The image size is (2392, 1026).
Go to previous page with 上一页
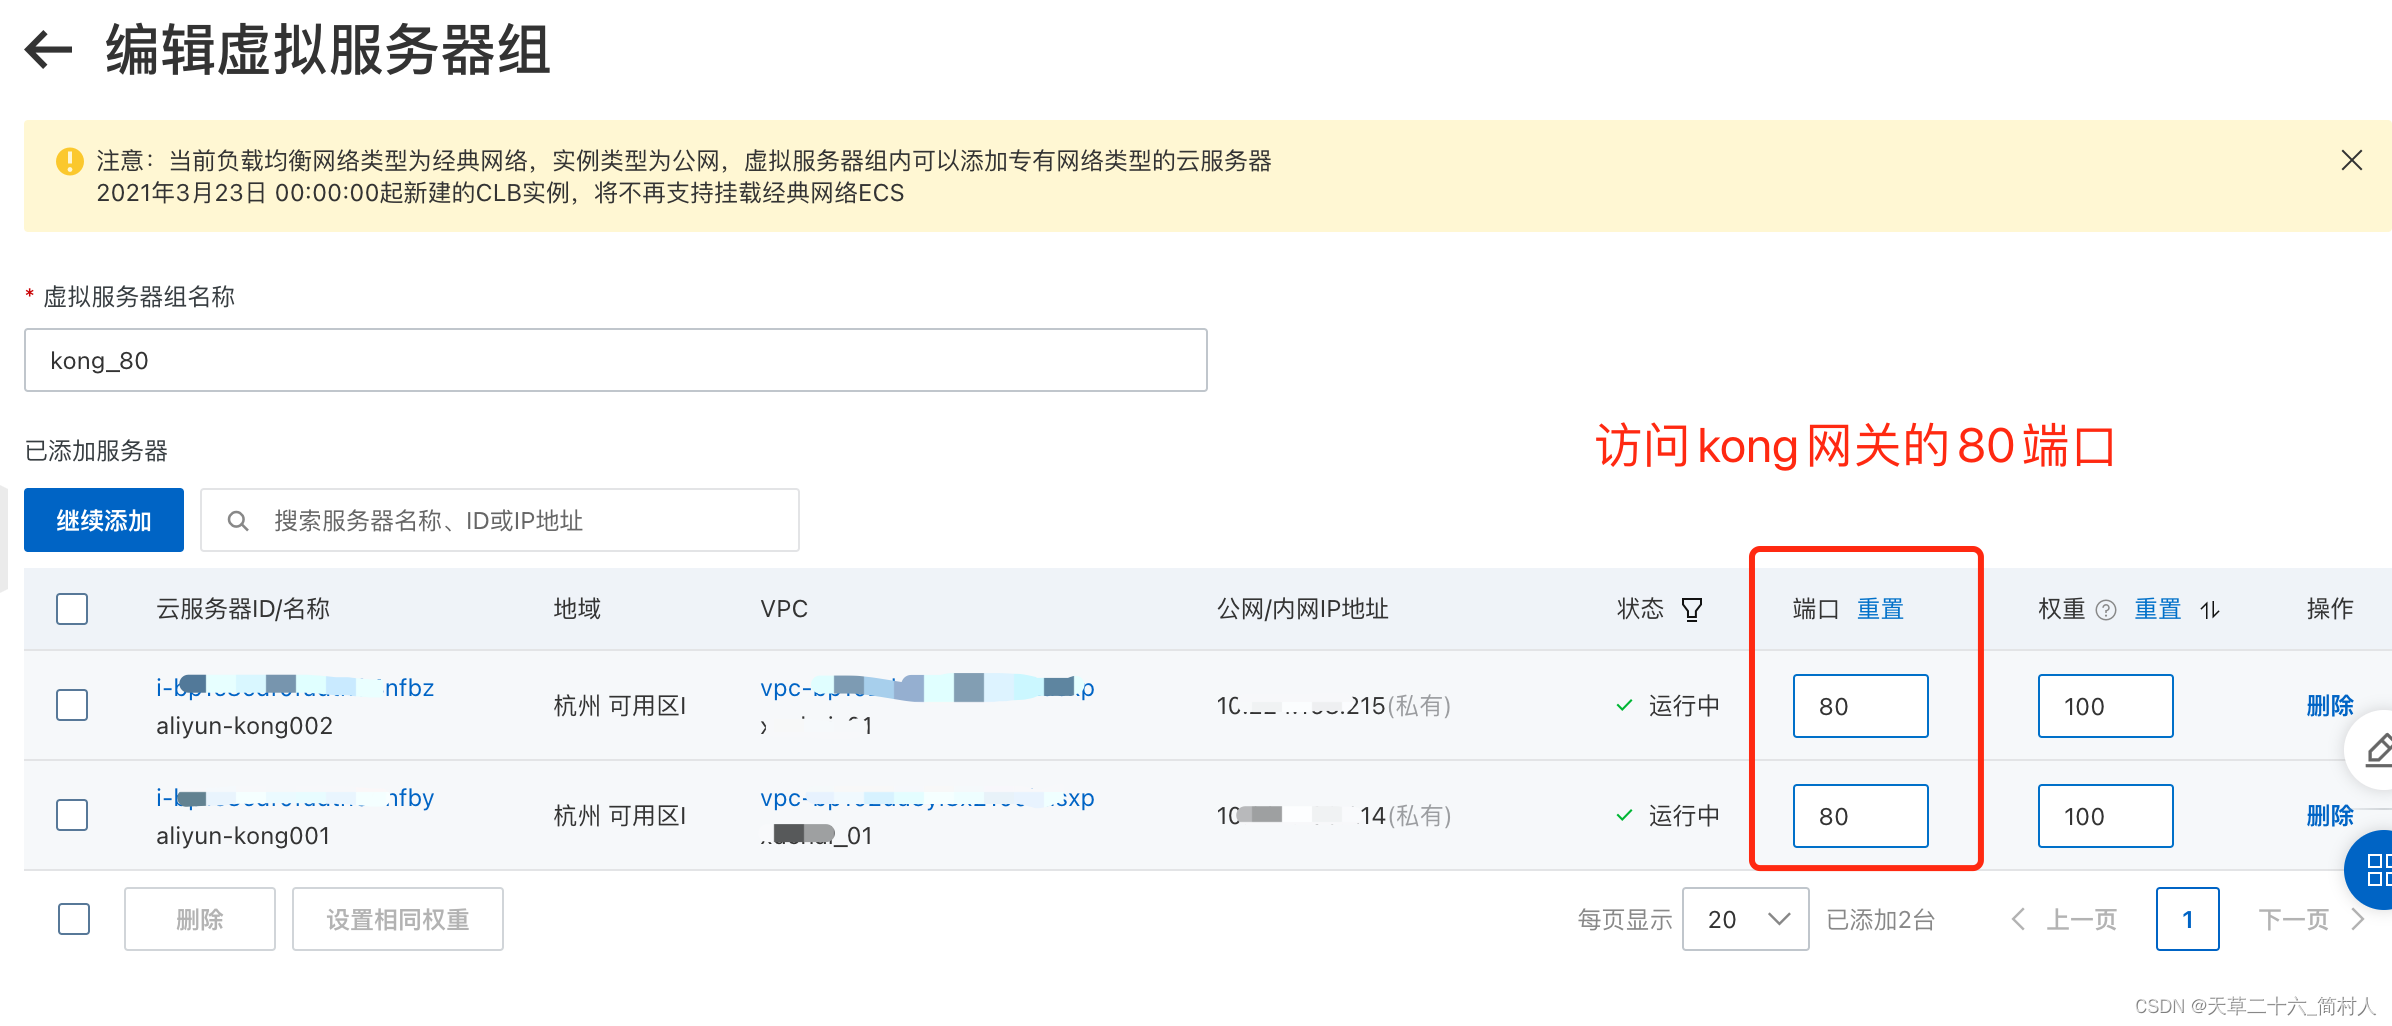tap(2065, 919)
